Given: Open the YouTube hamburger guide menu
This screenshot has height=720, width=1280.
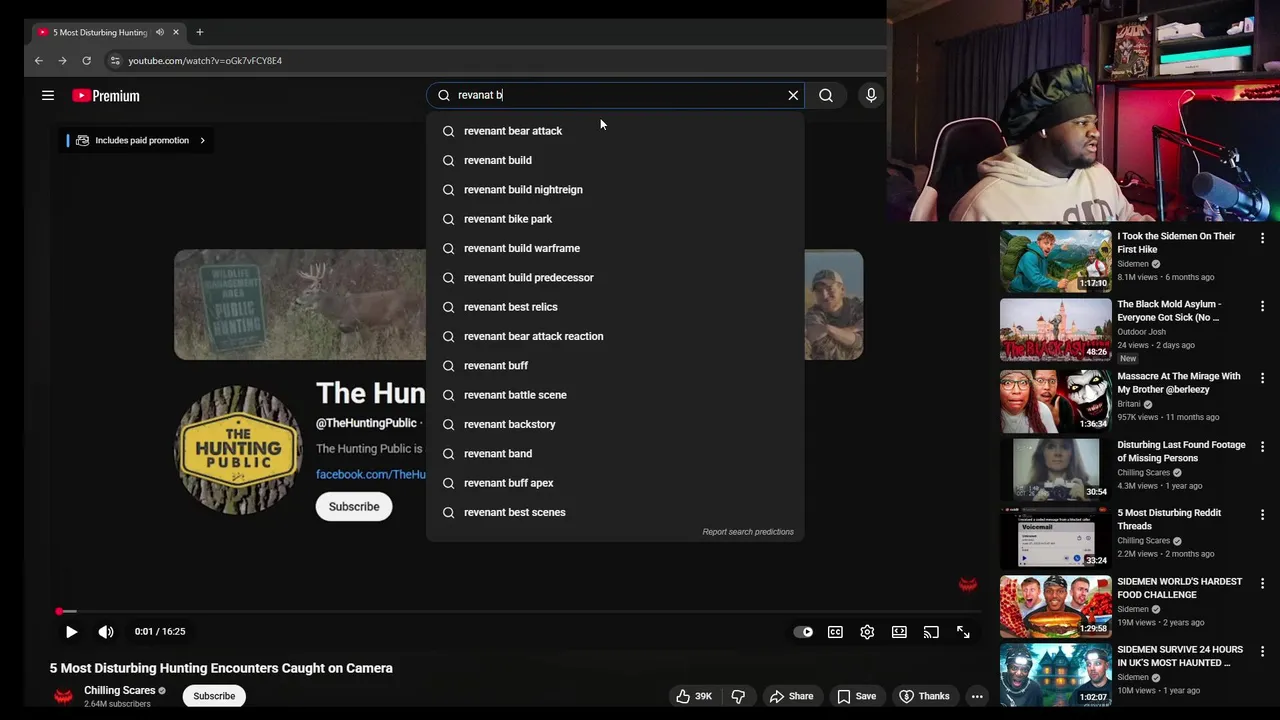Looking at the screenshot, I should point(47,96).
